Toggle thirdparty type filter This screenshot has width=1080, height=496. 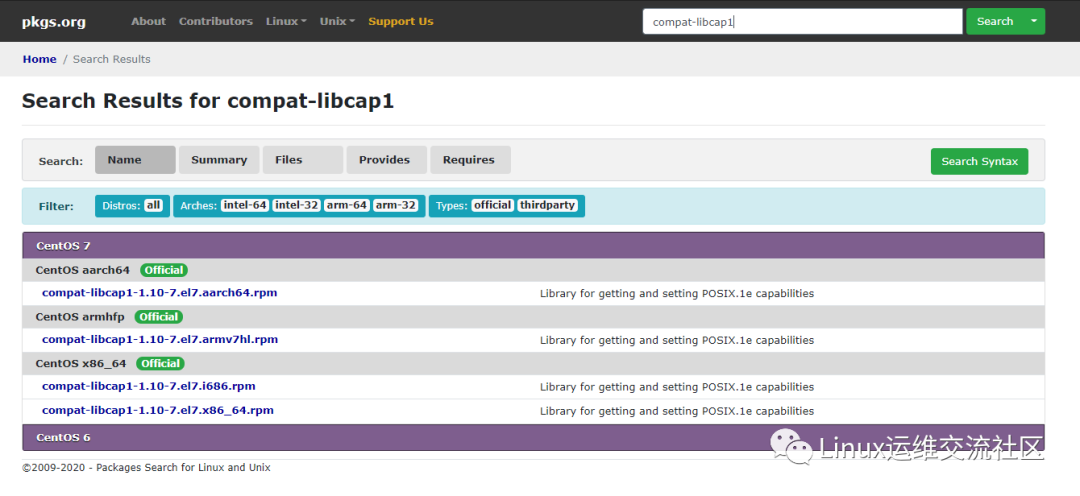coord(548,205)
